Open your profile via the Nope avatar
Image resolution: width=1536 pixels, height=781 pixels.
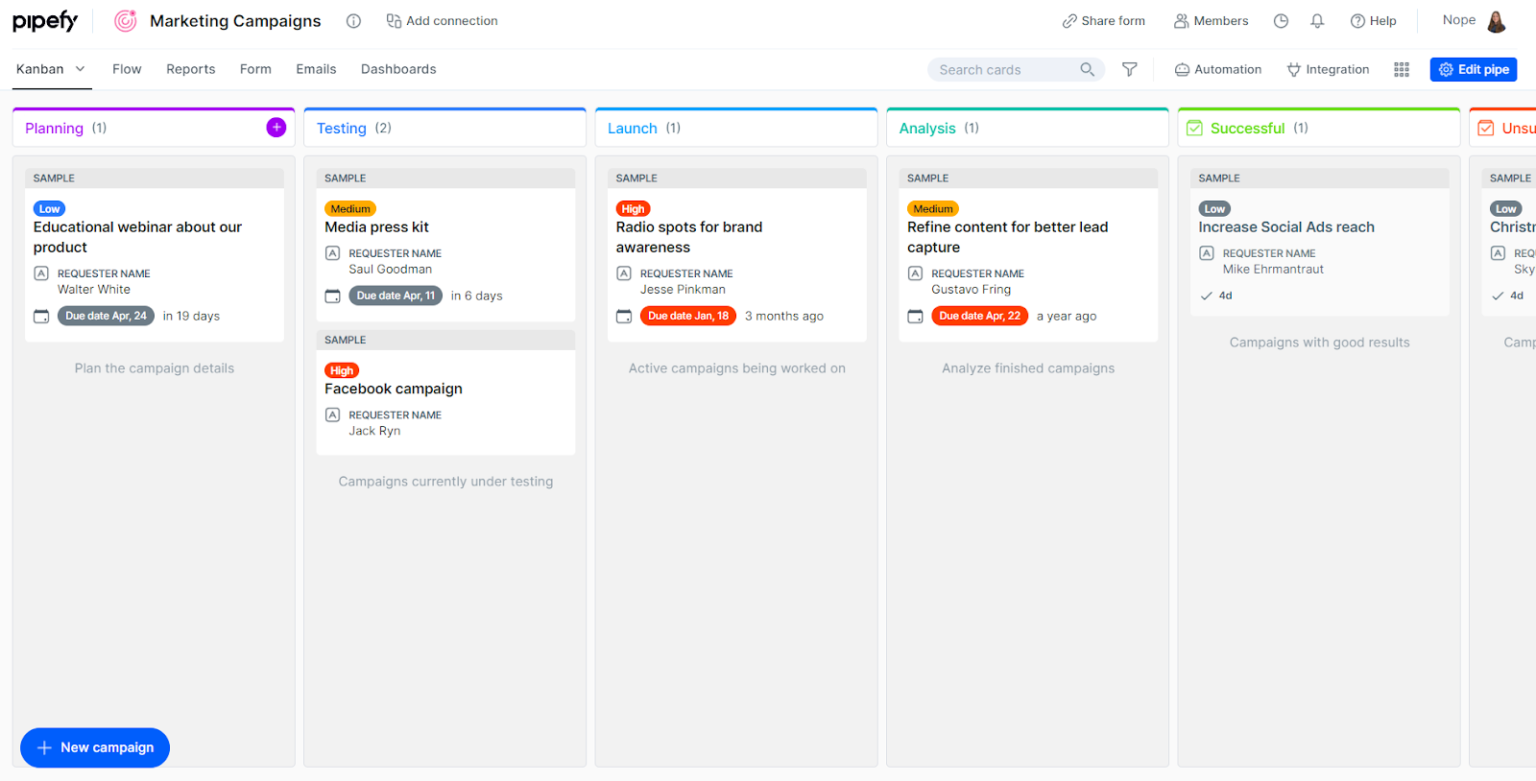(1497, 20)
